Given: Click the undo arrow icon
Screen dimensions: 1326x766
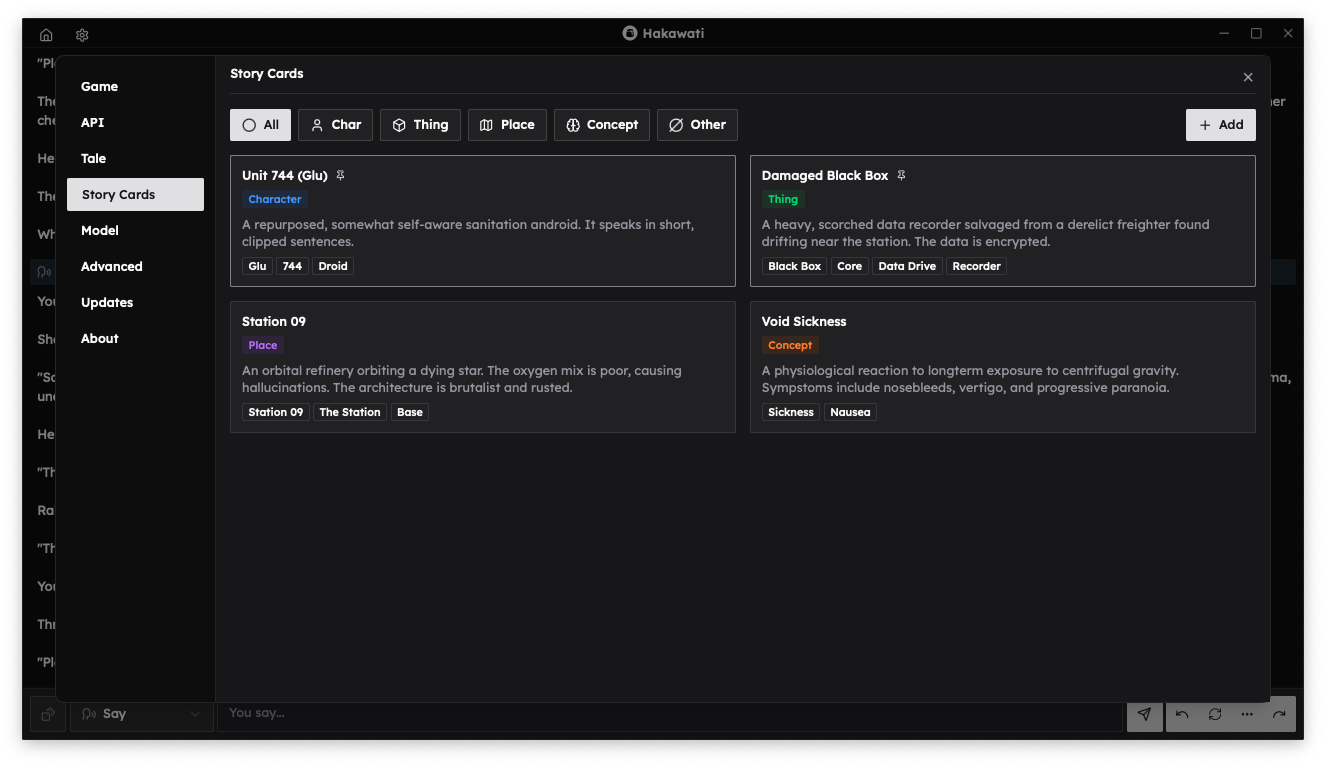Looking at the screenshot, I should pos(1182,714).
